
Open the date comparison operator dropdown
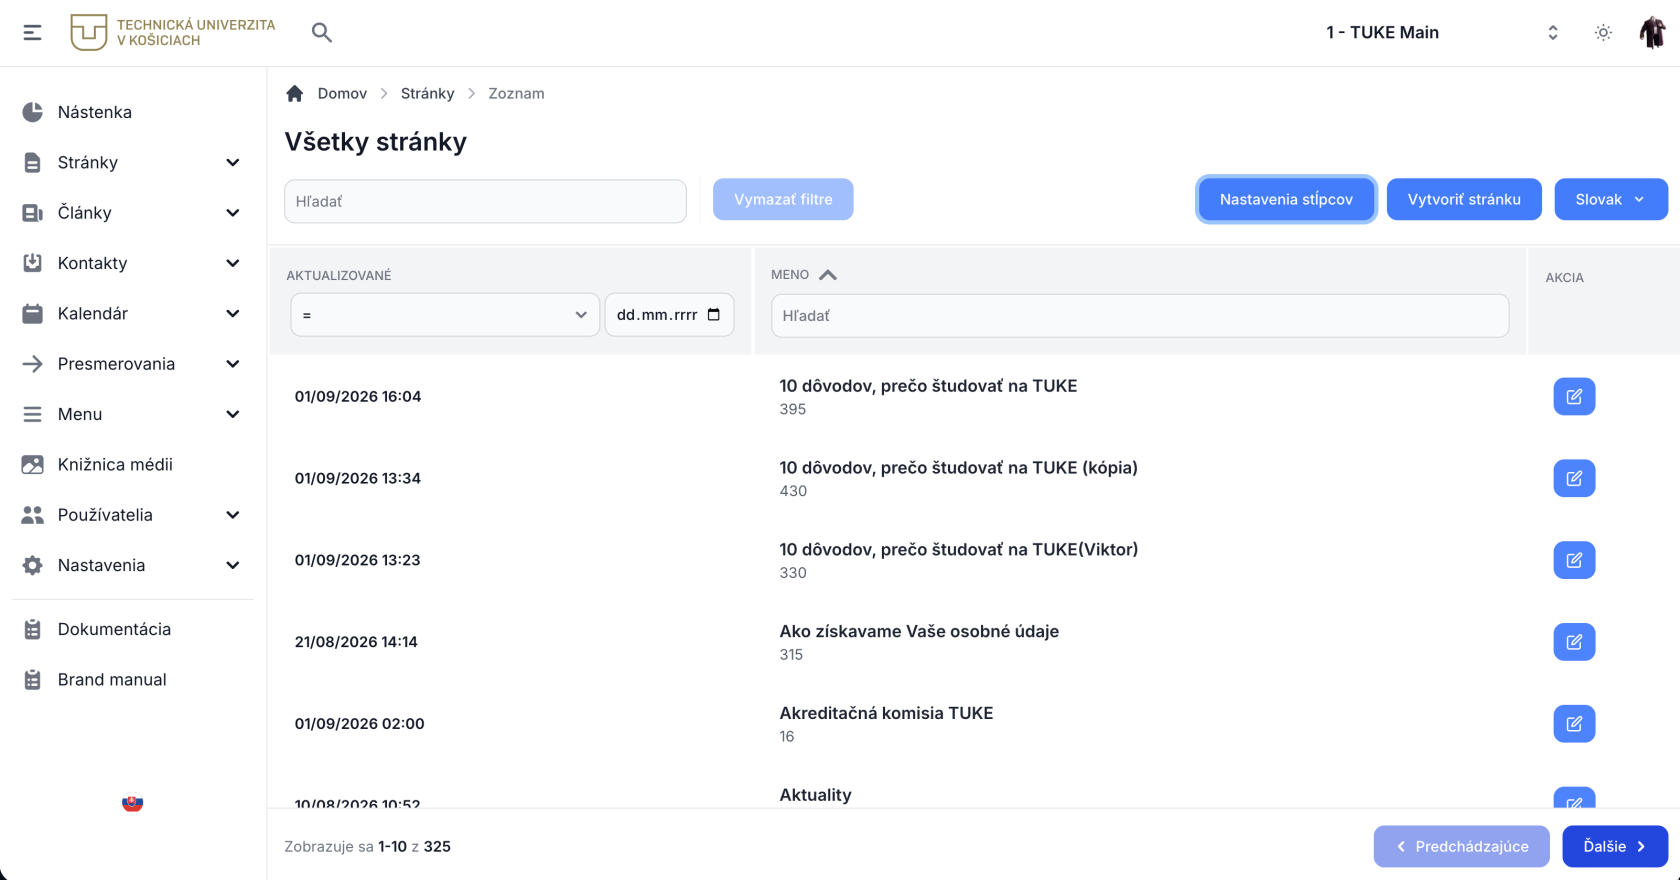click(445, 315)
